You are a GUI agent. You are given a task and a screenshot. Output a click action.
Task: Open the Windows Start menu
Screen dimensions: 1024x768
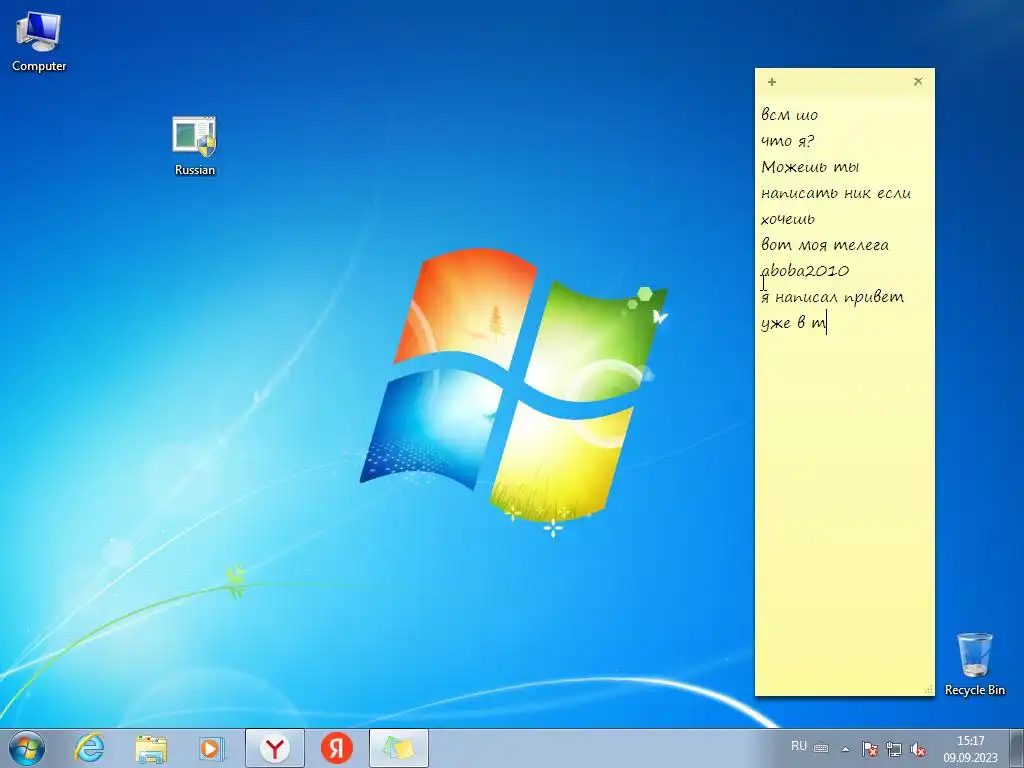(x=27, y=748)
